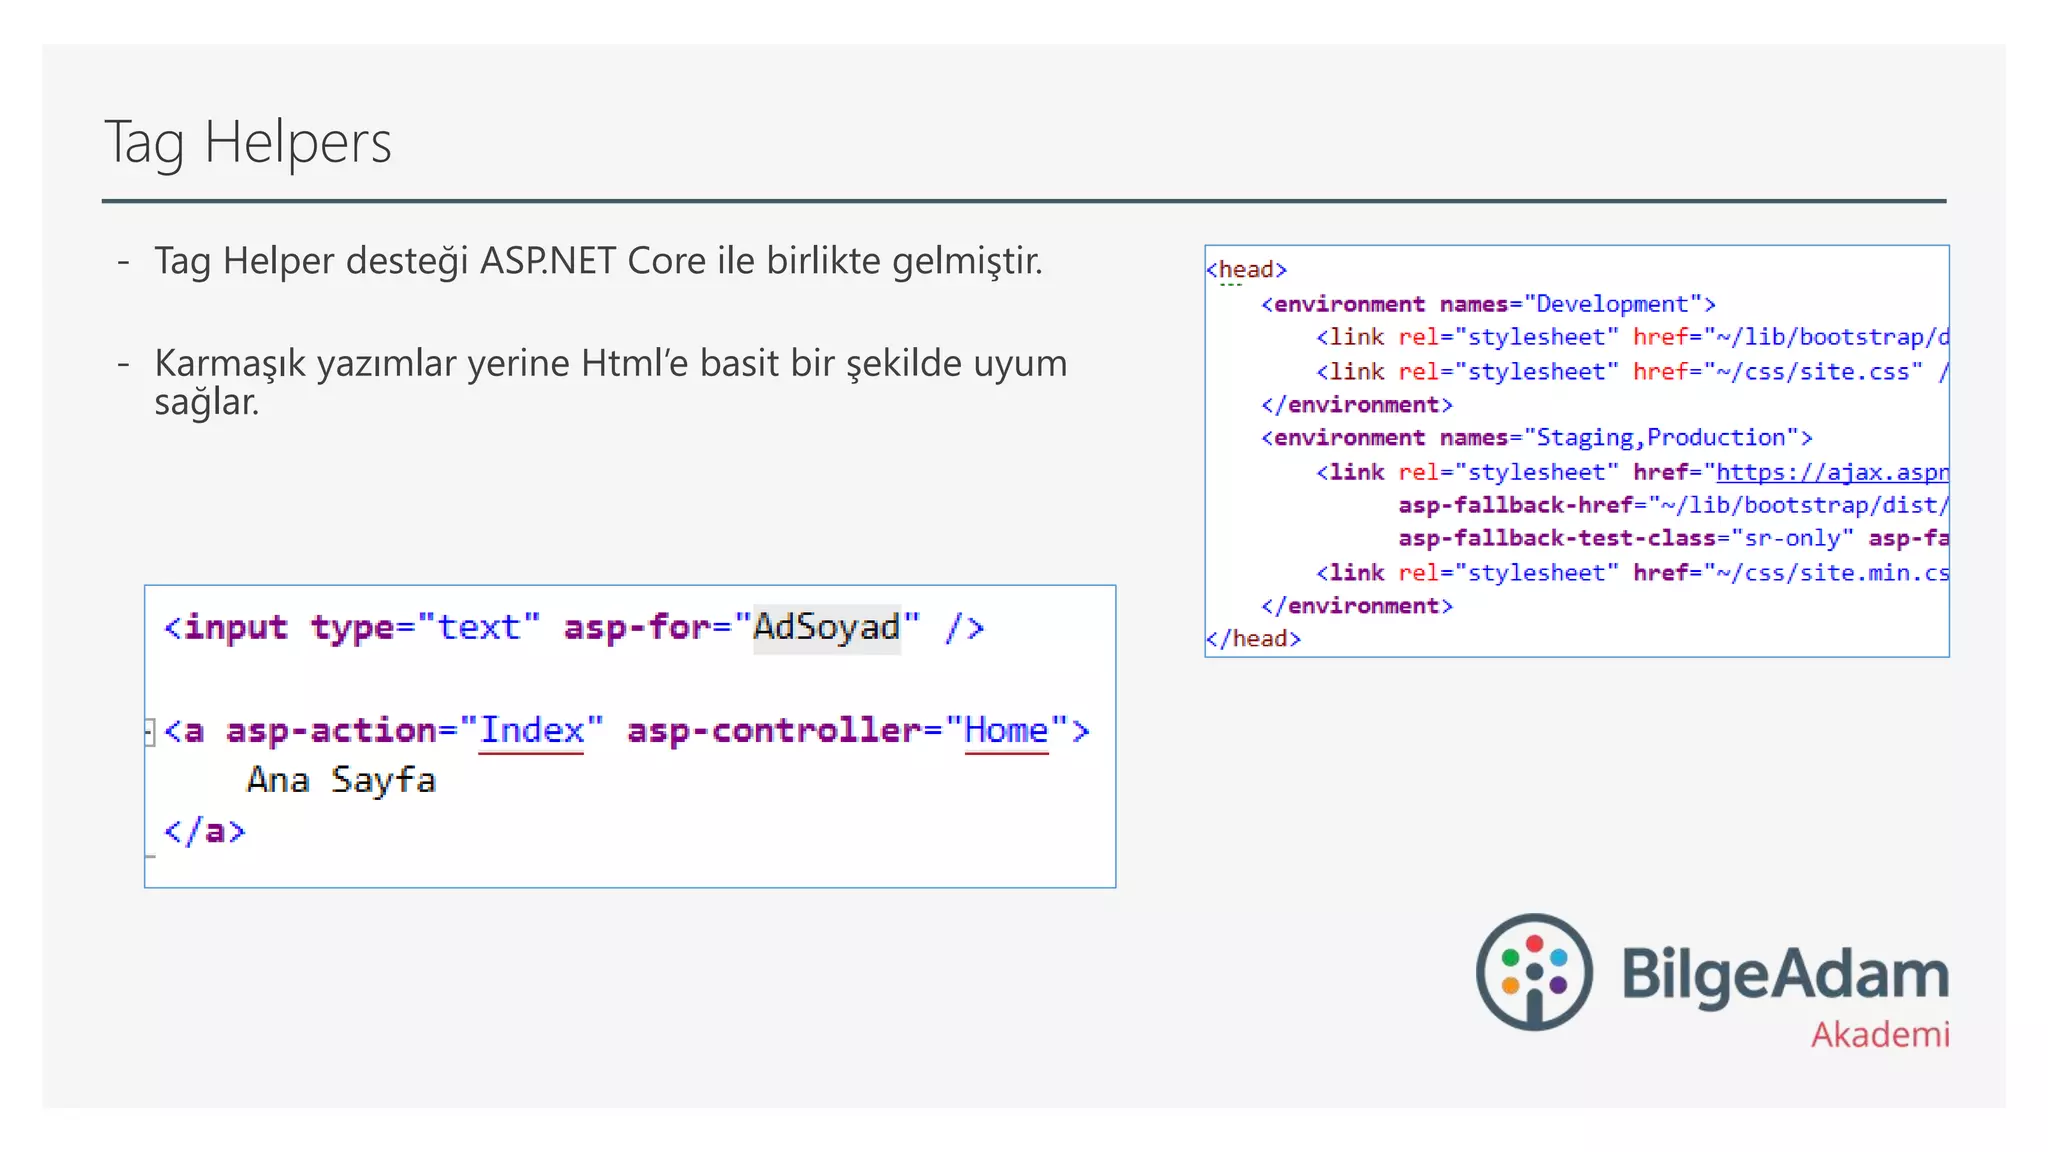Click environment names="Staging,Production" line
The height and width of the screenshot is (1152, 2048).
click(x=1536, y=438)
